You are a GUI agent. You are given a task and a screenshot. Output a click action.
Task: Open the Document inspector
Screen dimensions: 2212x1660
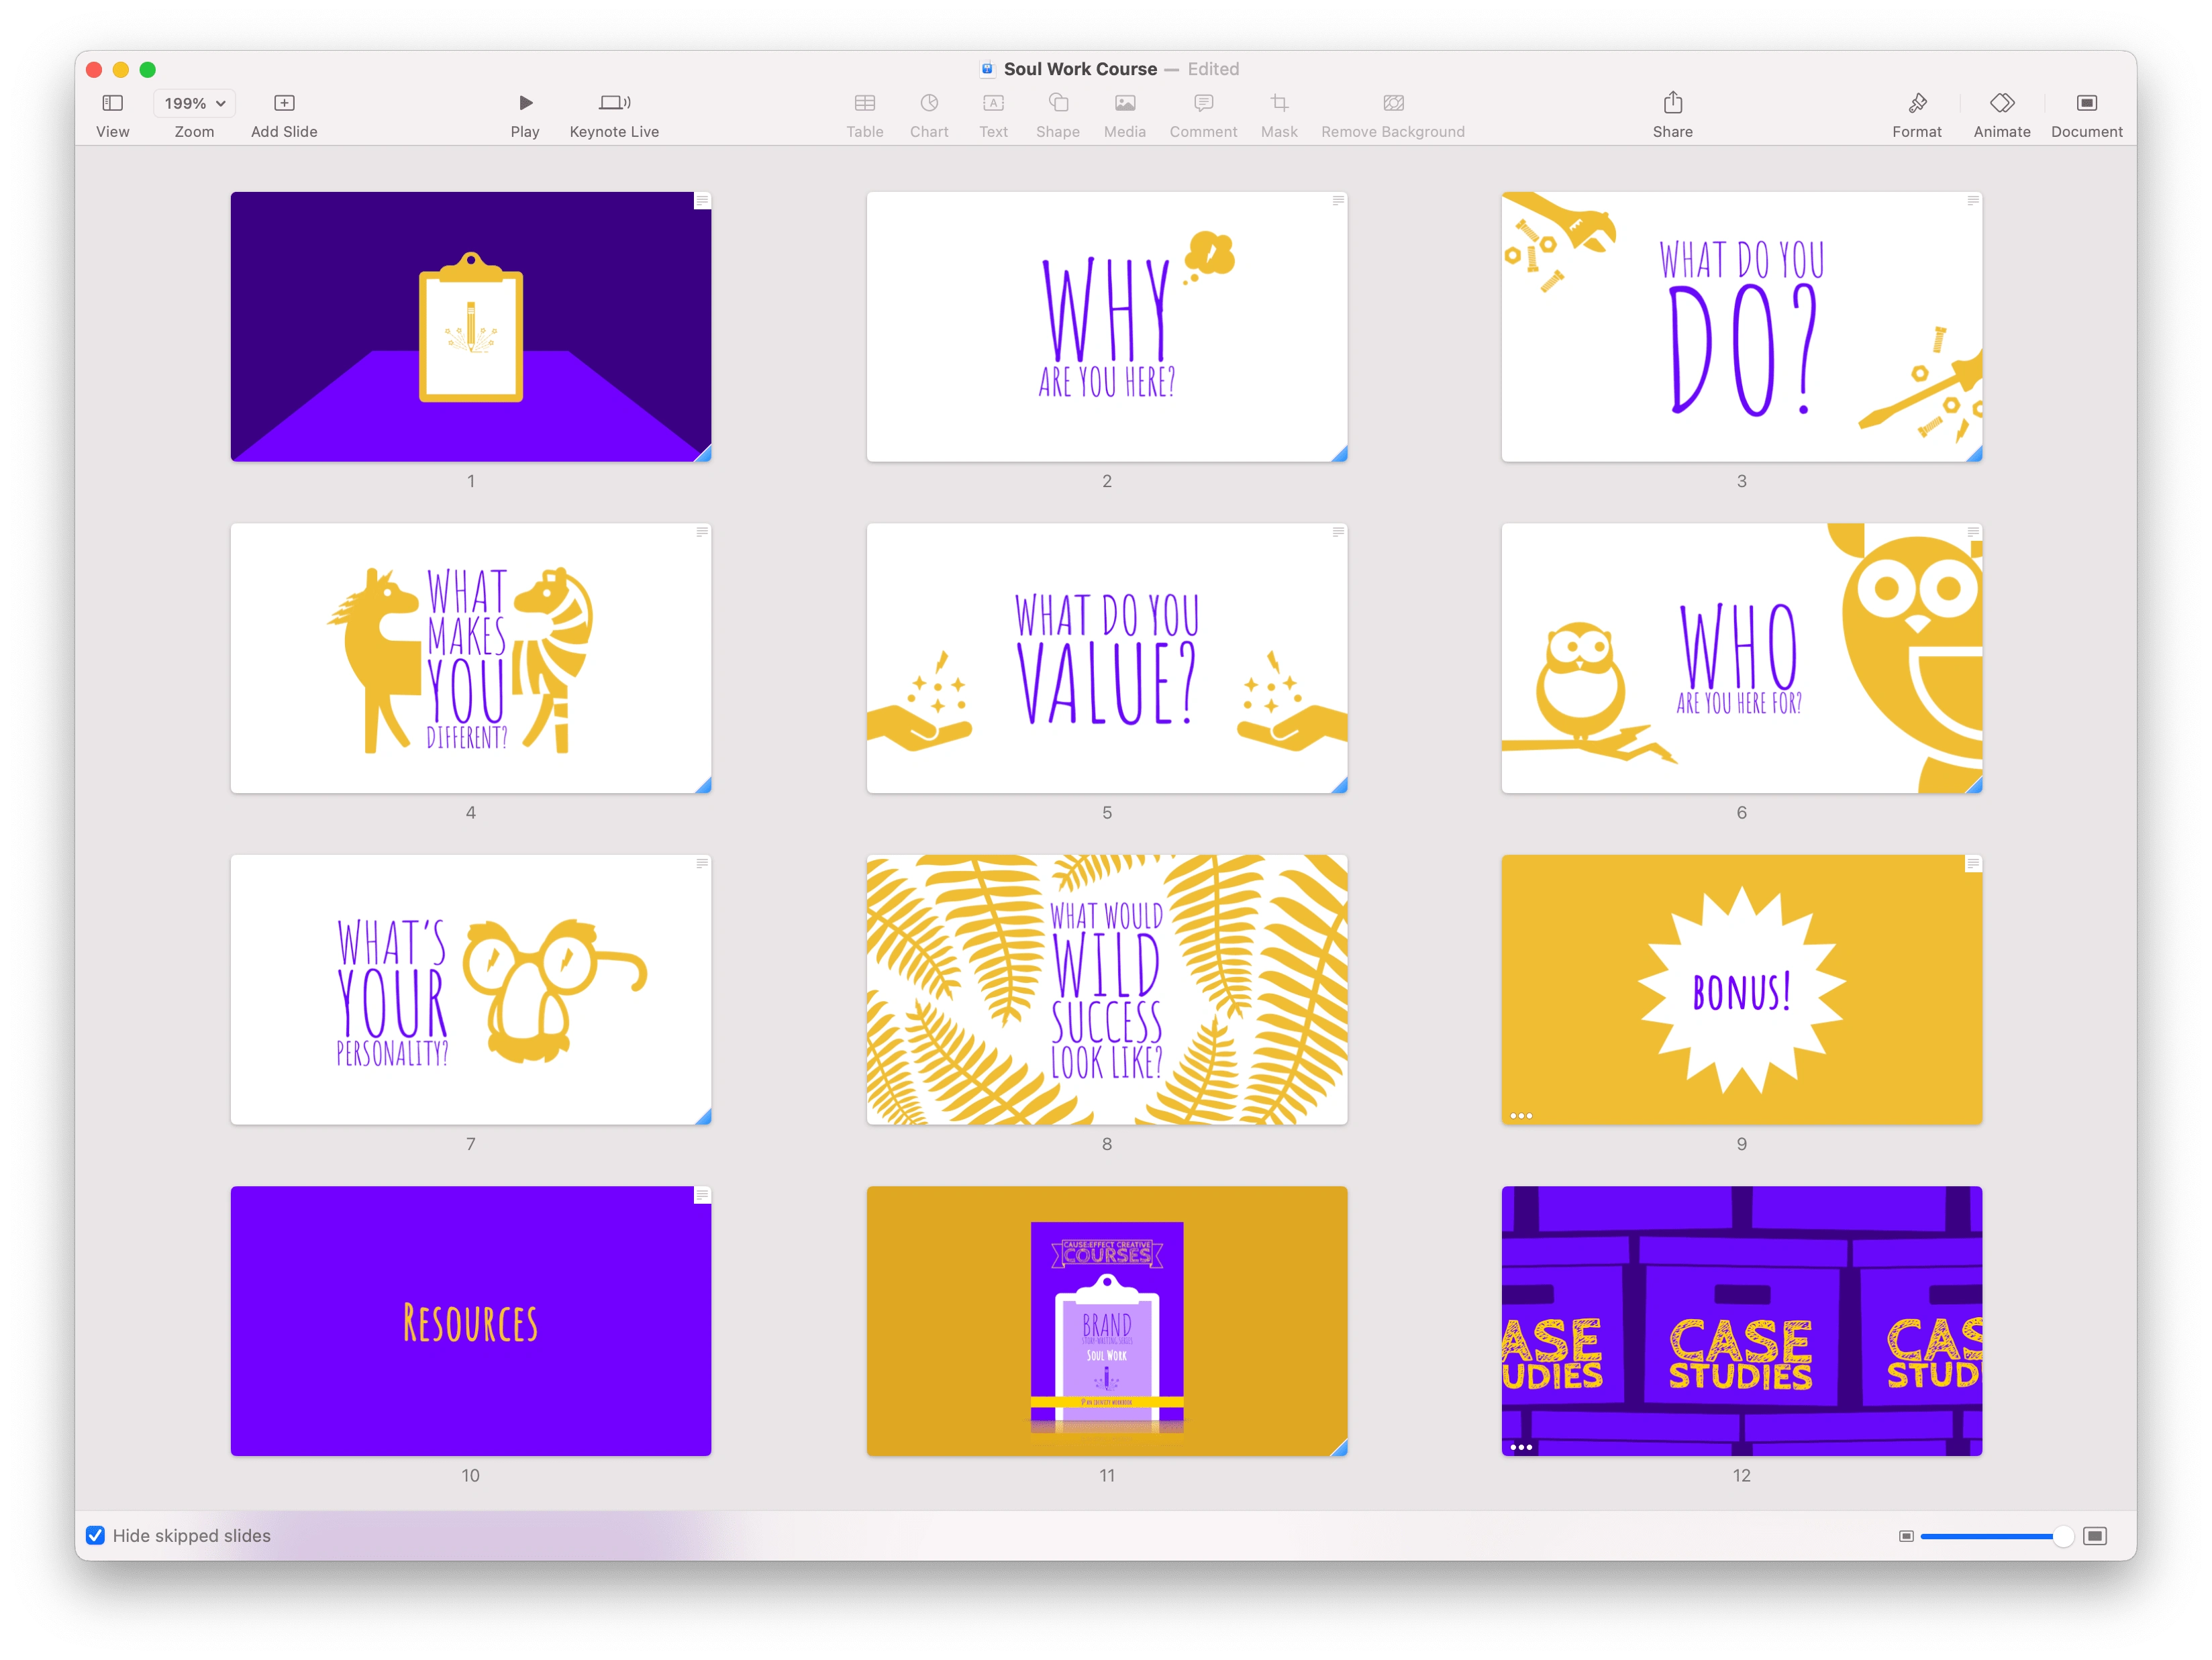coord(2086,103)
